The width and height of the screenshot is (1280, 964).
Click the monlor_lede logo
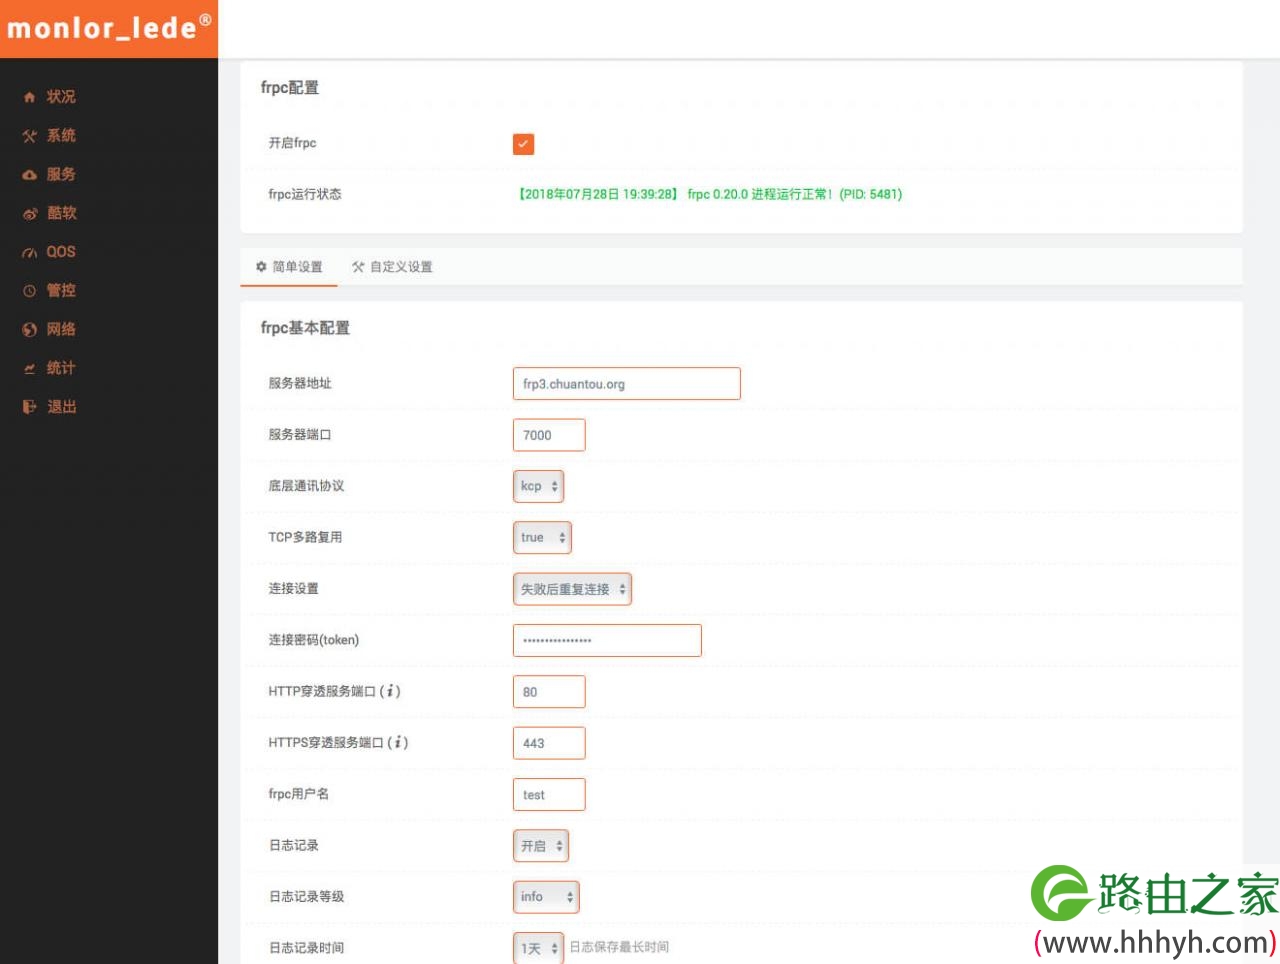coord(109,28)
